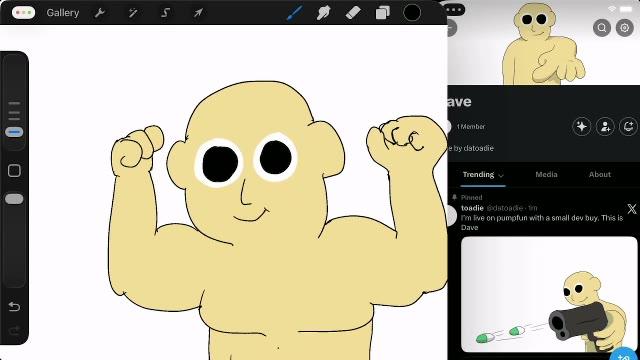The height and width of the screenshot is (360, 640).
Task: Adjust the brush opacity slider handle
Action: (x=14, y=199)
